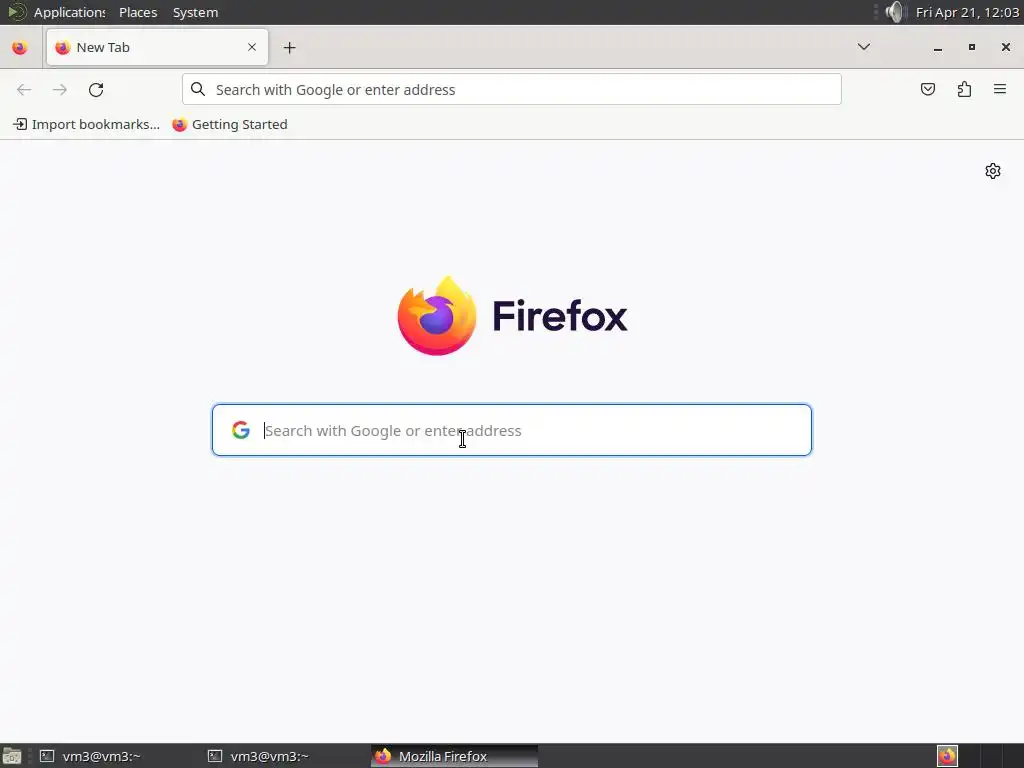Close the Firefox window
Screen dimensions: 1024x768
(x=1006, y=47)
